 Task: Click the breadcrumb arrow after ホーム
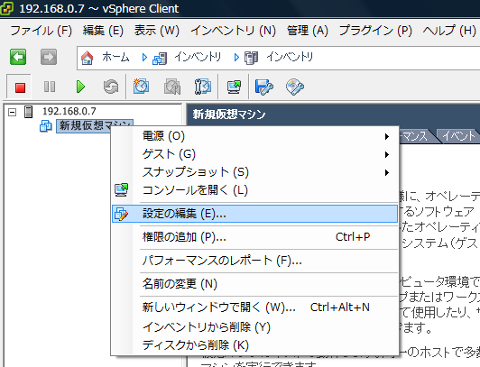pyautogui.click(x=144, y=58)
